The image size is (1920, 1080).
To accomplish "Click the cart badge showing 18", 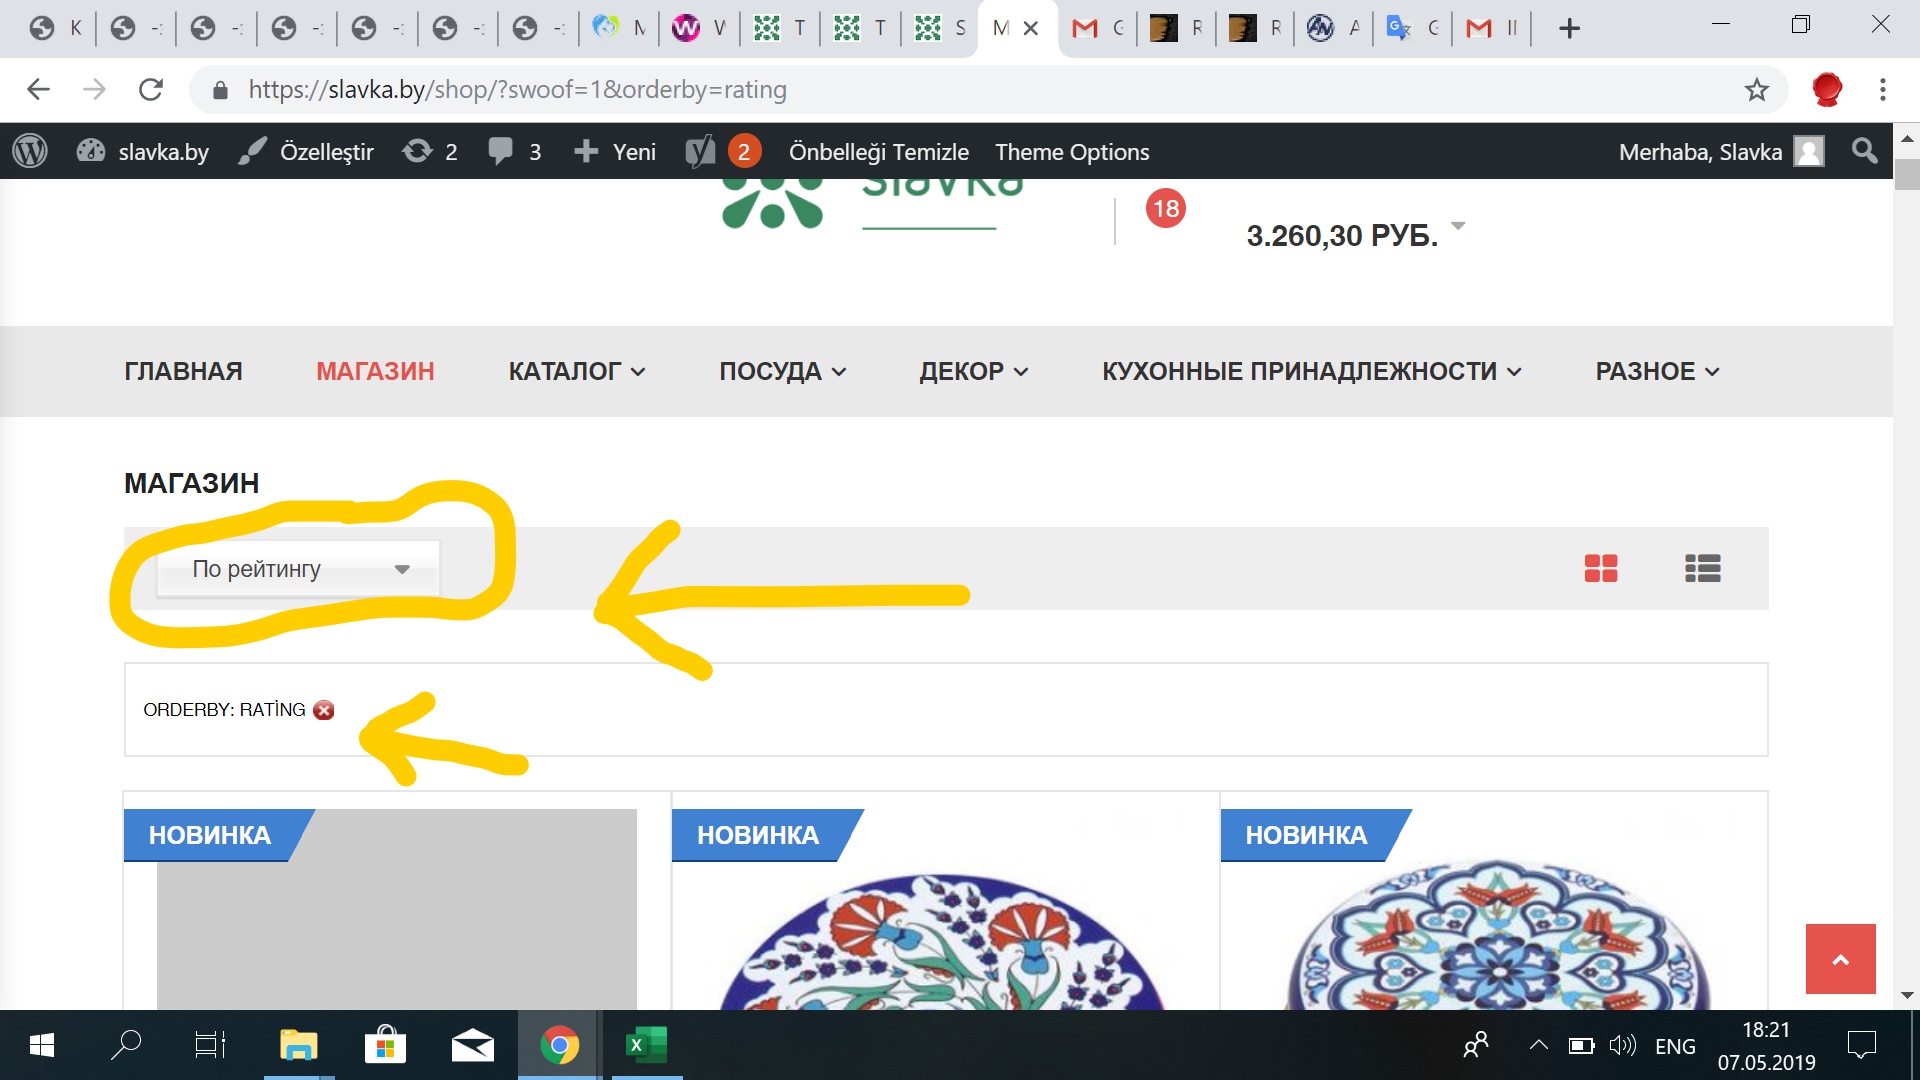I will click(x=1165, y=208).
